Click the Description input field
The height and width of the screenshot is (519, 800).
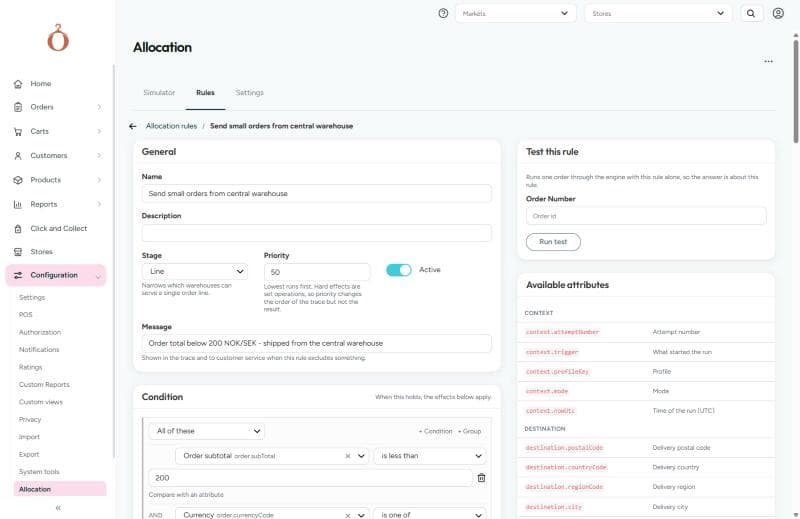click(316, 233)
